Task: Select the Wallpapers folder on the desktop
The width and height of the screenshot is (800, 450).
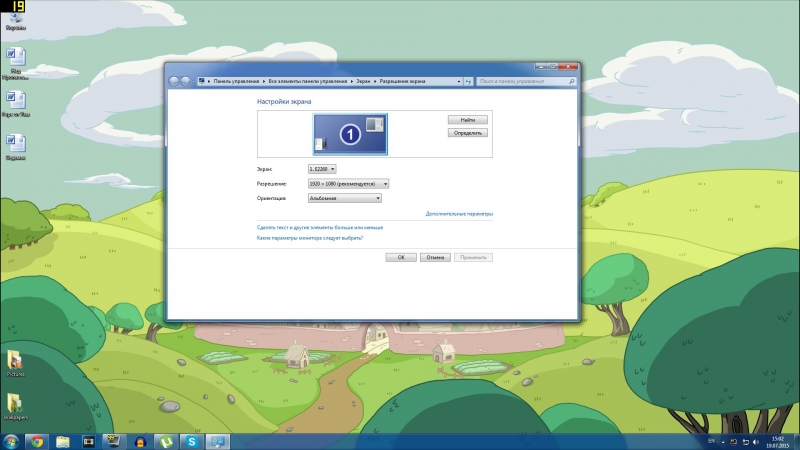Action: [x=15, y=406]
